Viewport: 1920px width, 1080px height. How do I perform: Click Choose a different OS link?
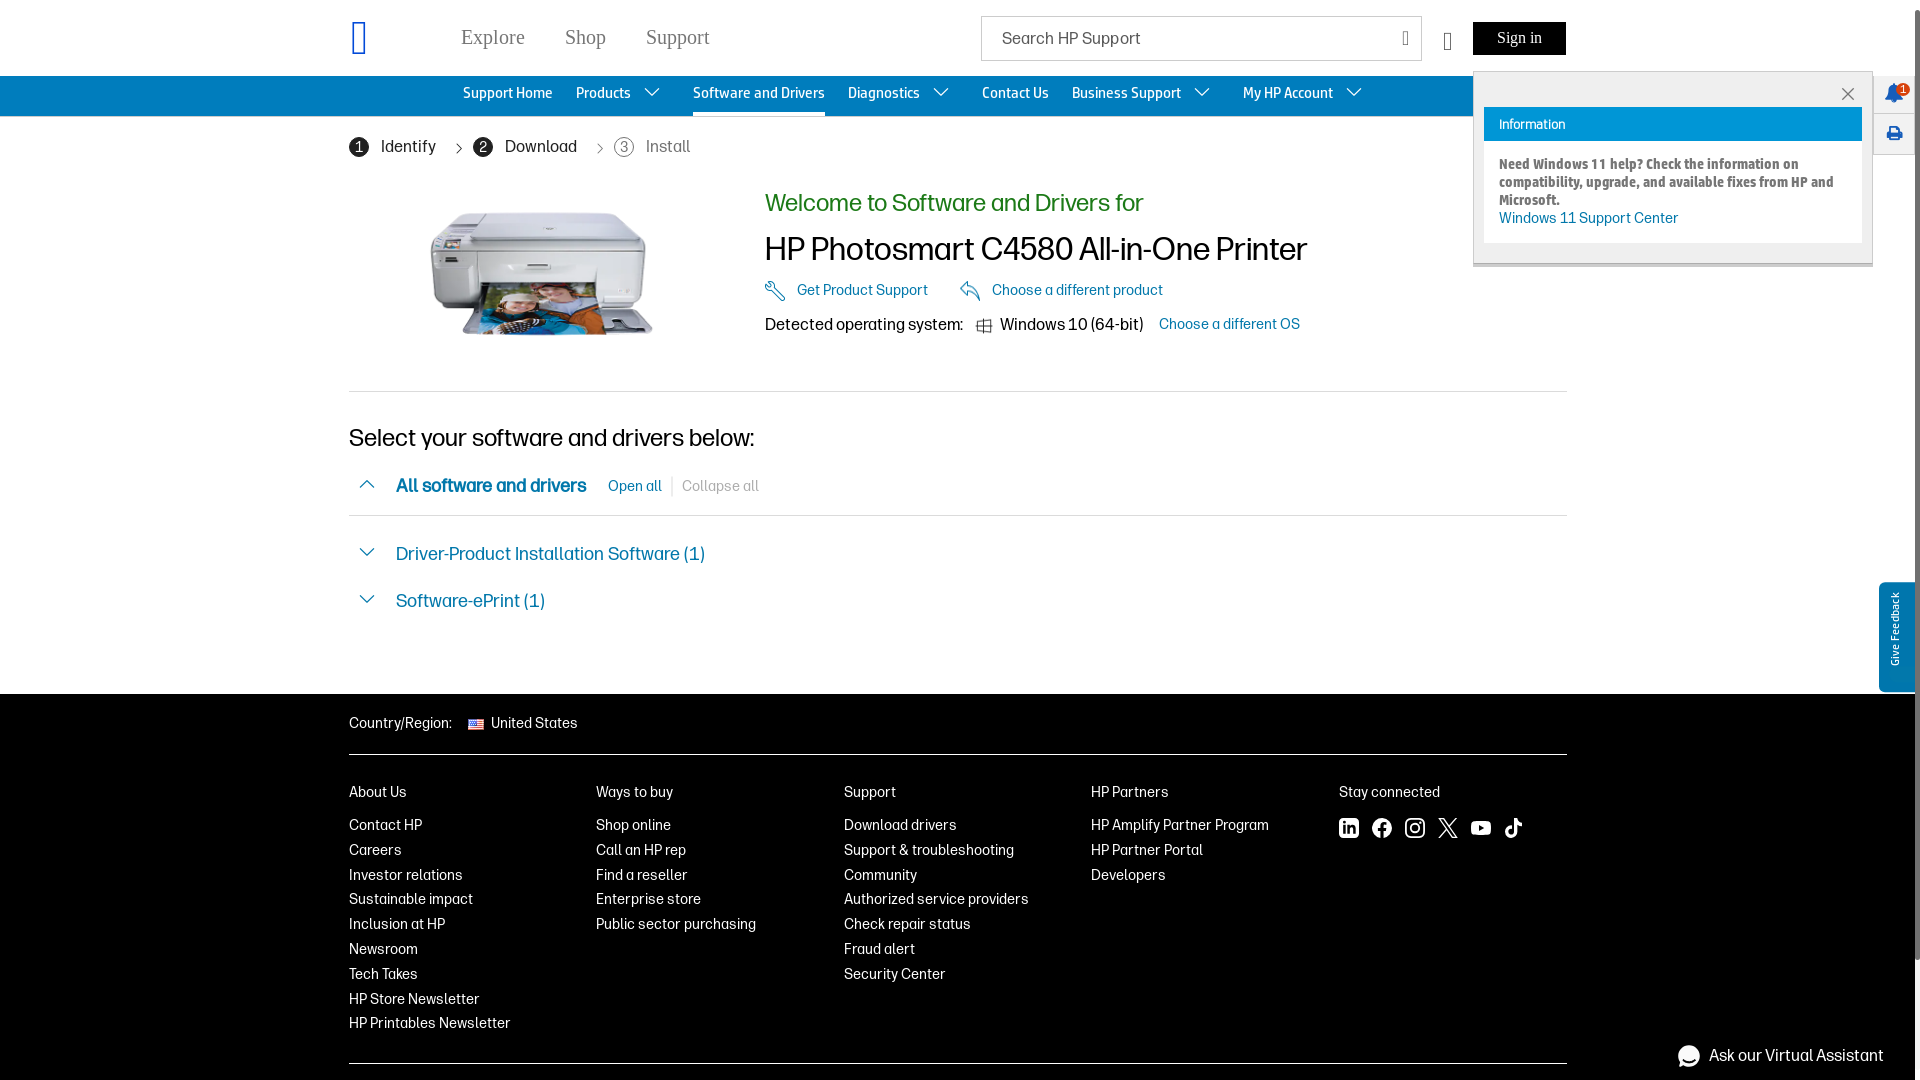pos(1229,324)
